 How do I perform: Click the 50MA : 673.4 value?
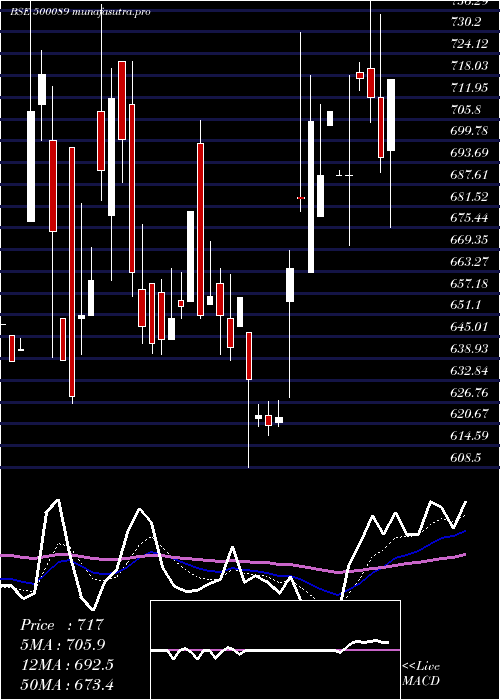click(x=67, y=684)
